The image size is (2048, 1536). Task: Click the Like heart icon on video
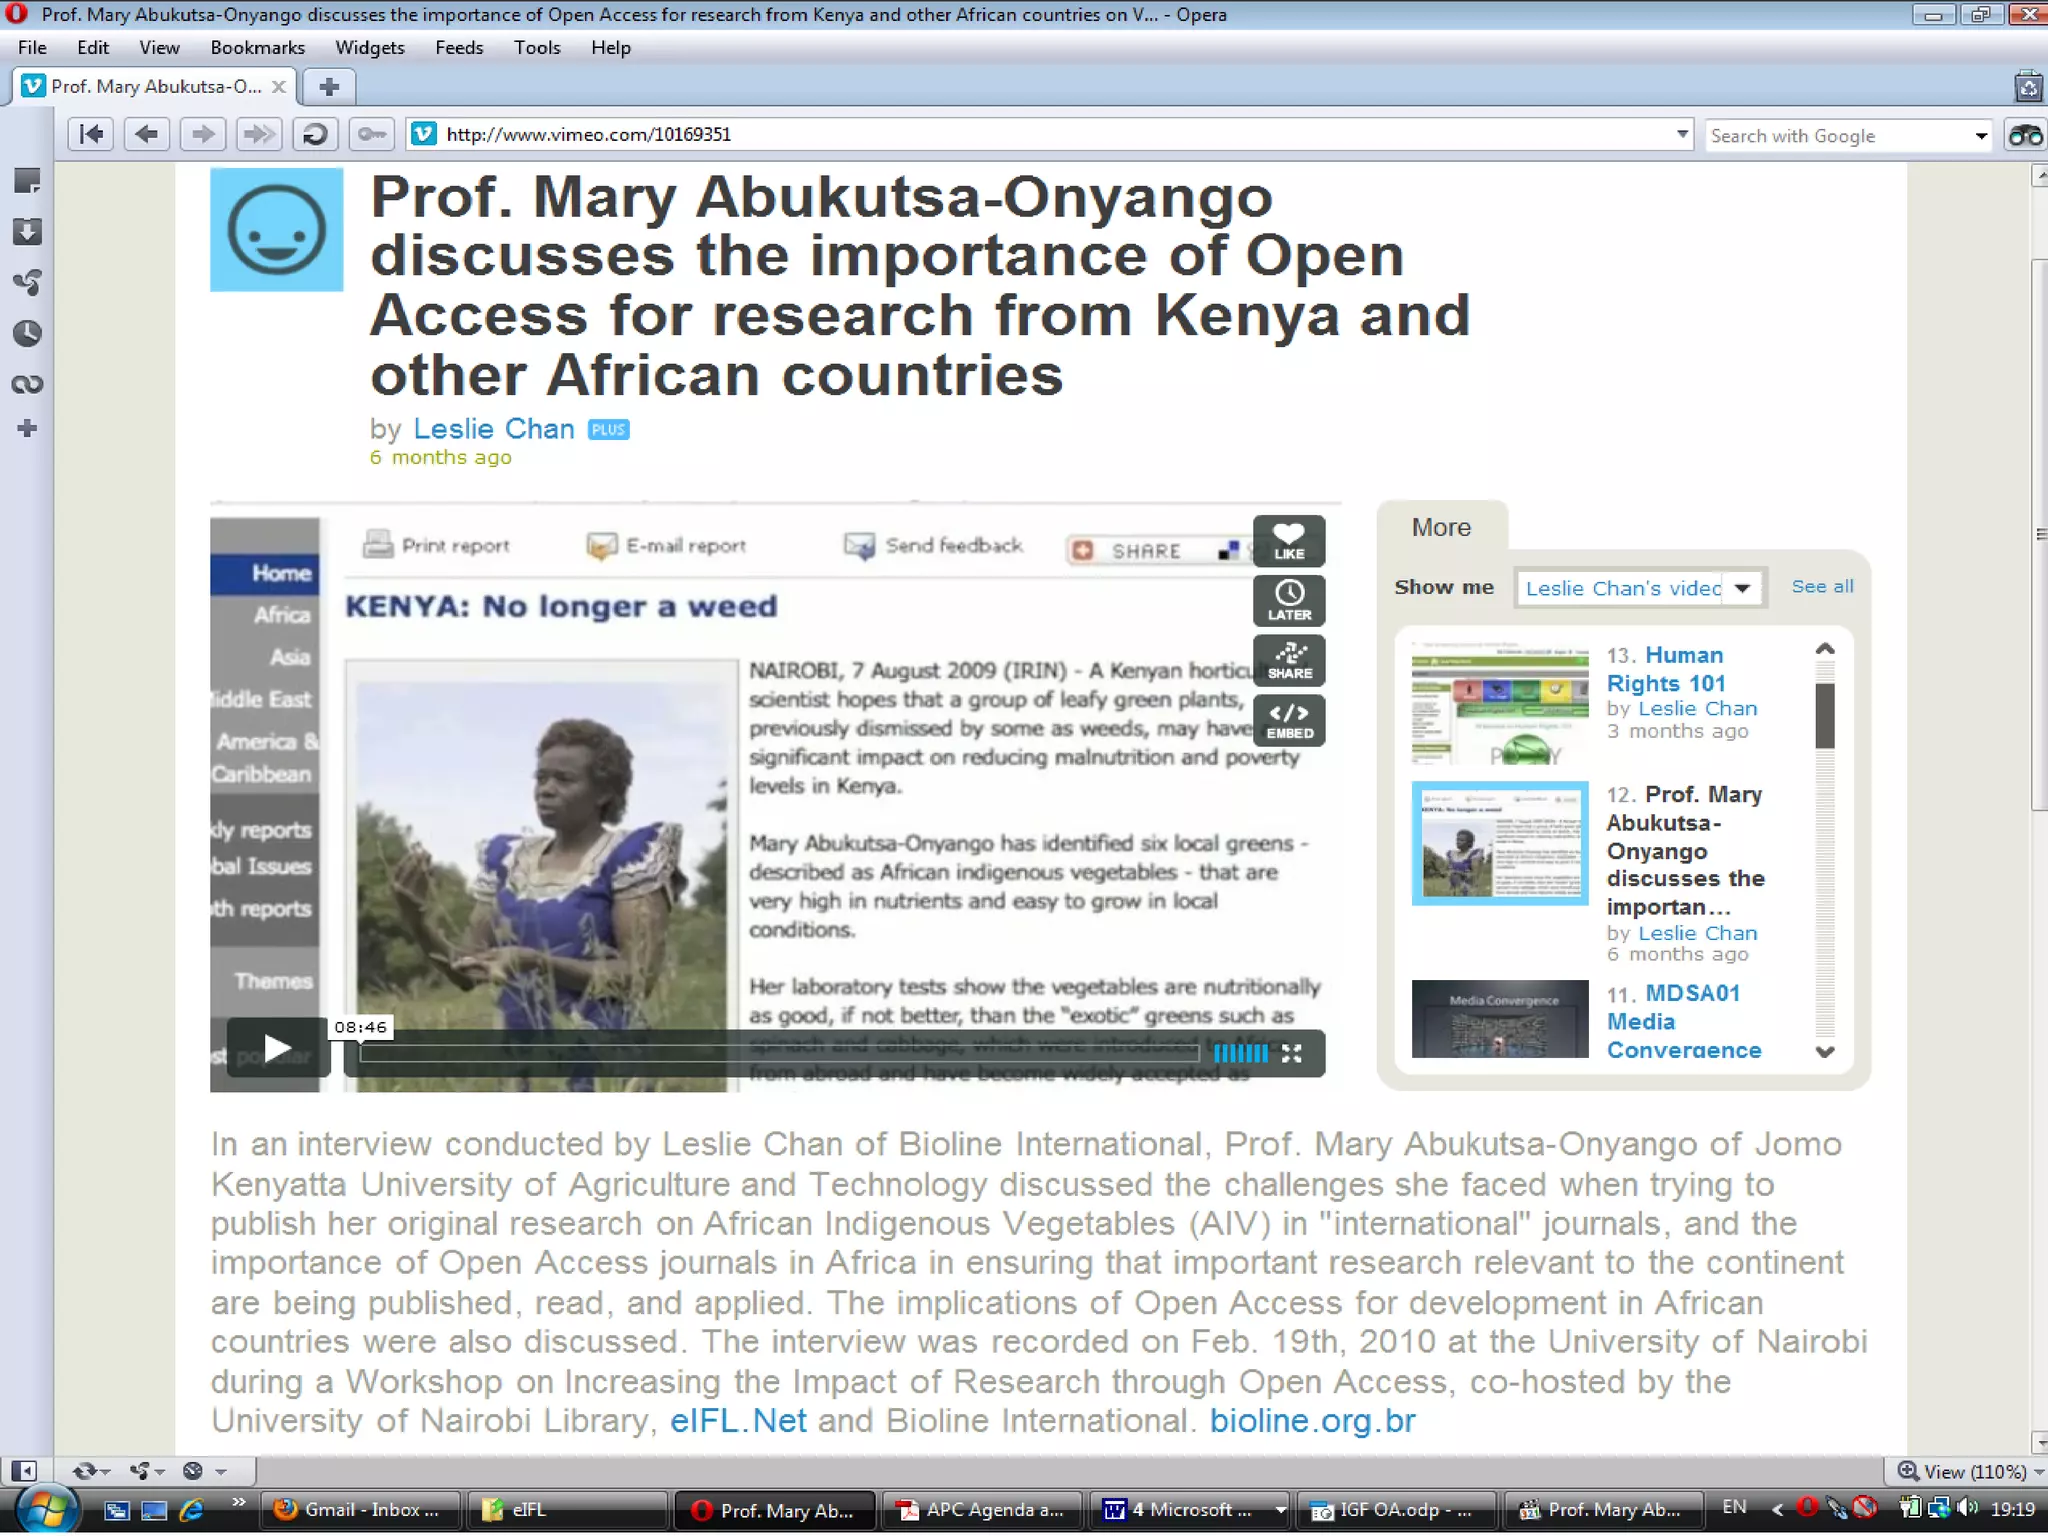pyautogui.click(x=1288, y=541)
